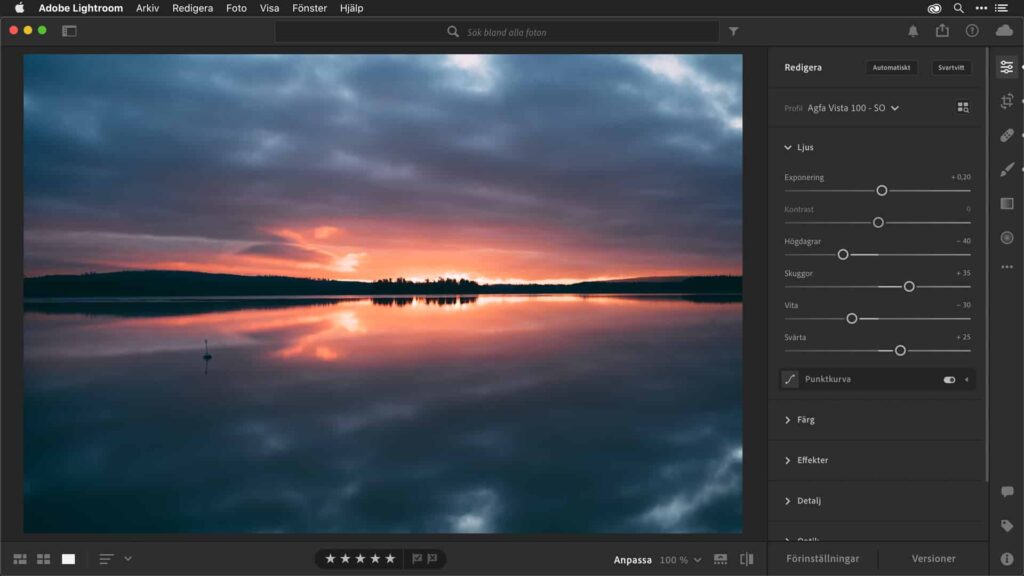Open the sort options chevron
The height and width of the screenshot is (576, 1024).
pos(128,559)
